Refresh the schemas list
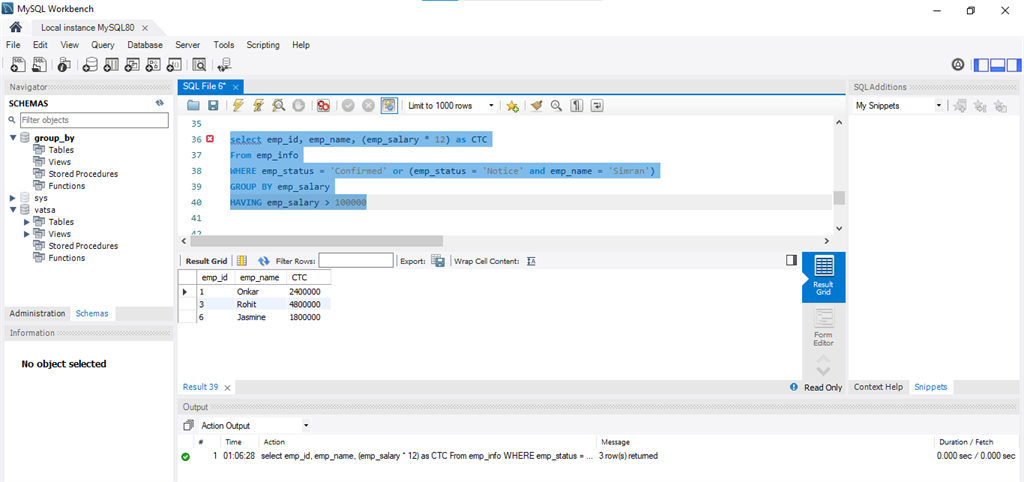Viewport: 1024px width, 482px height. [159, 103]
